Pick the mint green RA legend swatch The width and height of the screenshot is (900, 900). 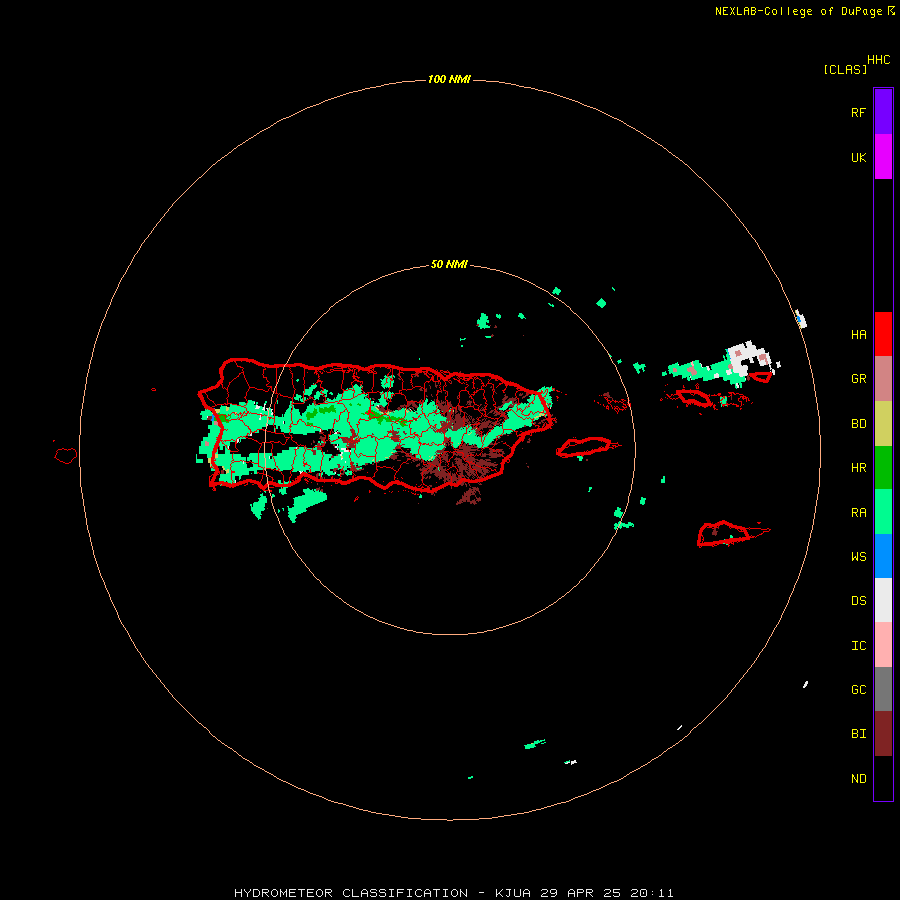coord(883,512)
